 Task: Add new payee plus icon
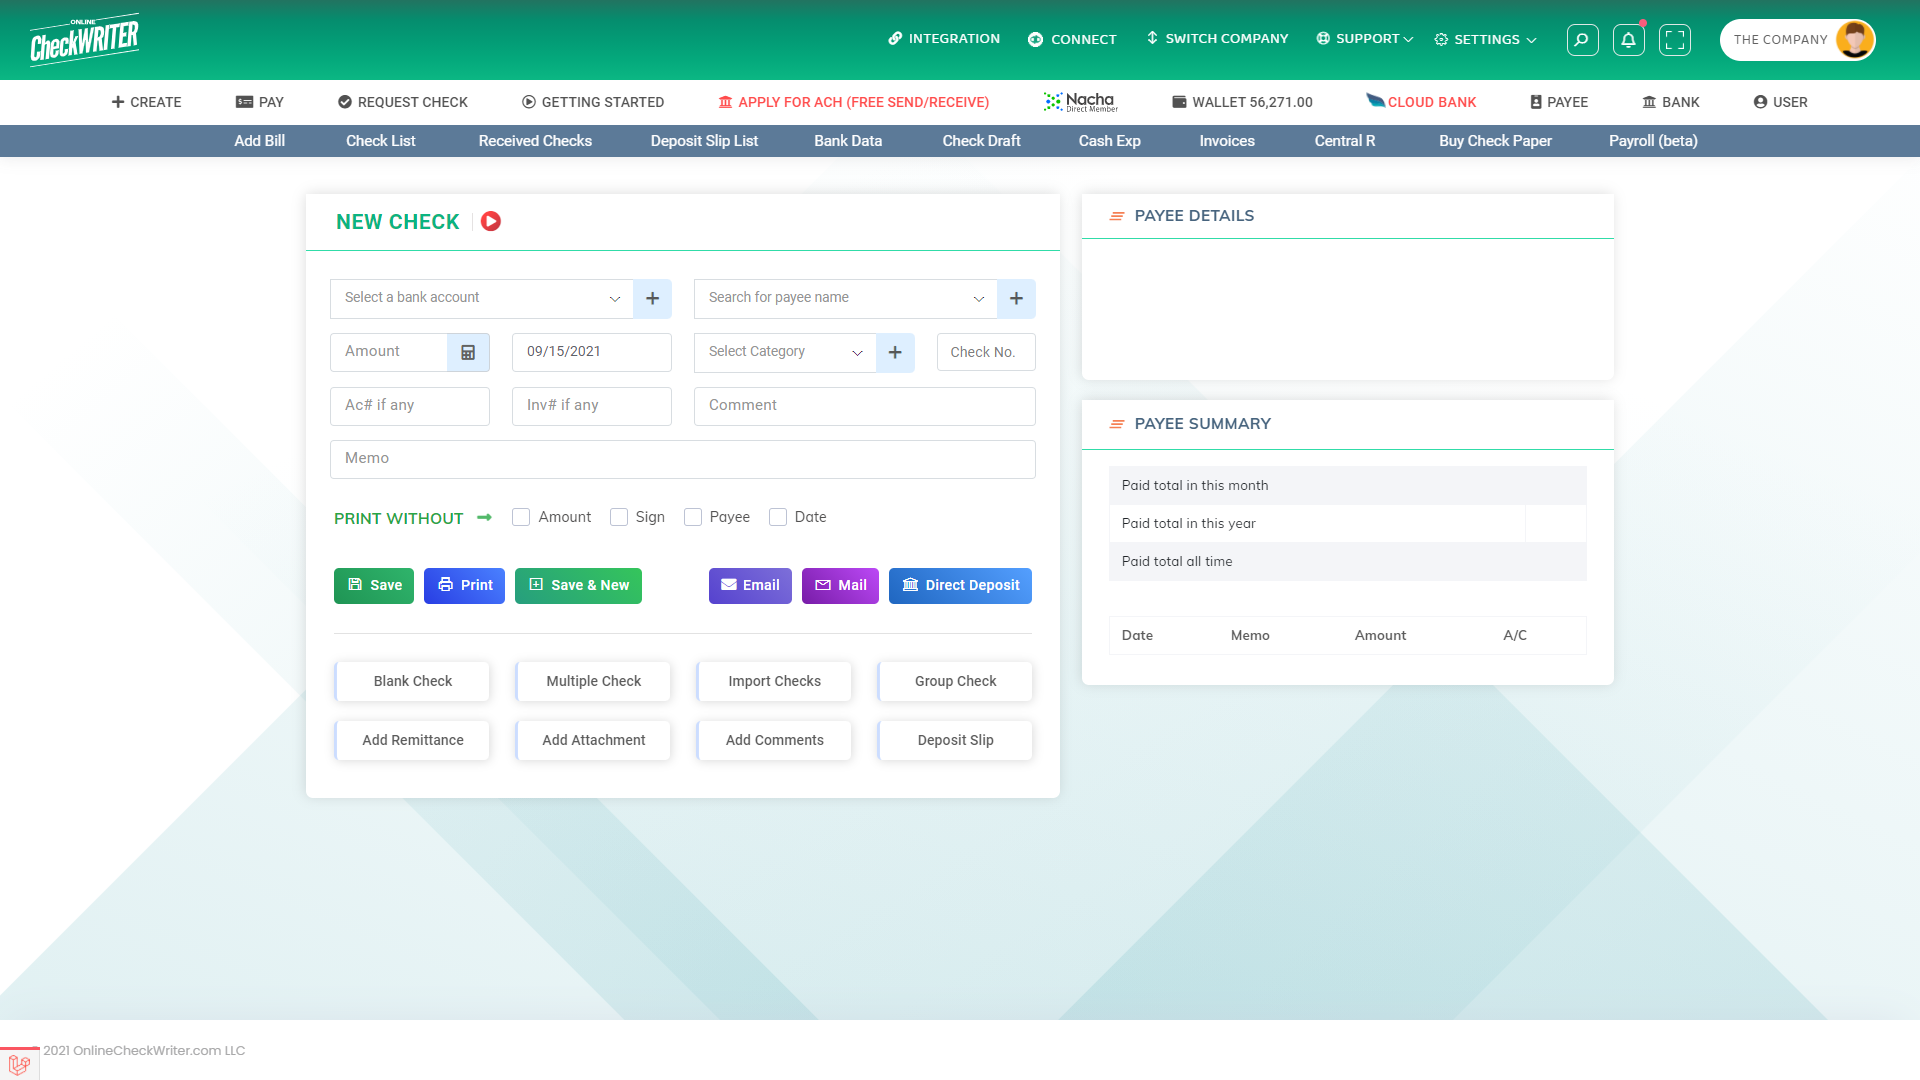pyautogui.click(x=1016, y=298)
